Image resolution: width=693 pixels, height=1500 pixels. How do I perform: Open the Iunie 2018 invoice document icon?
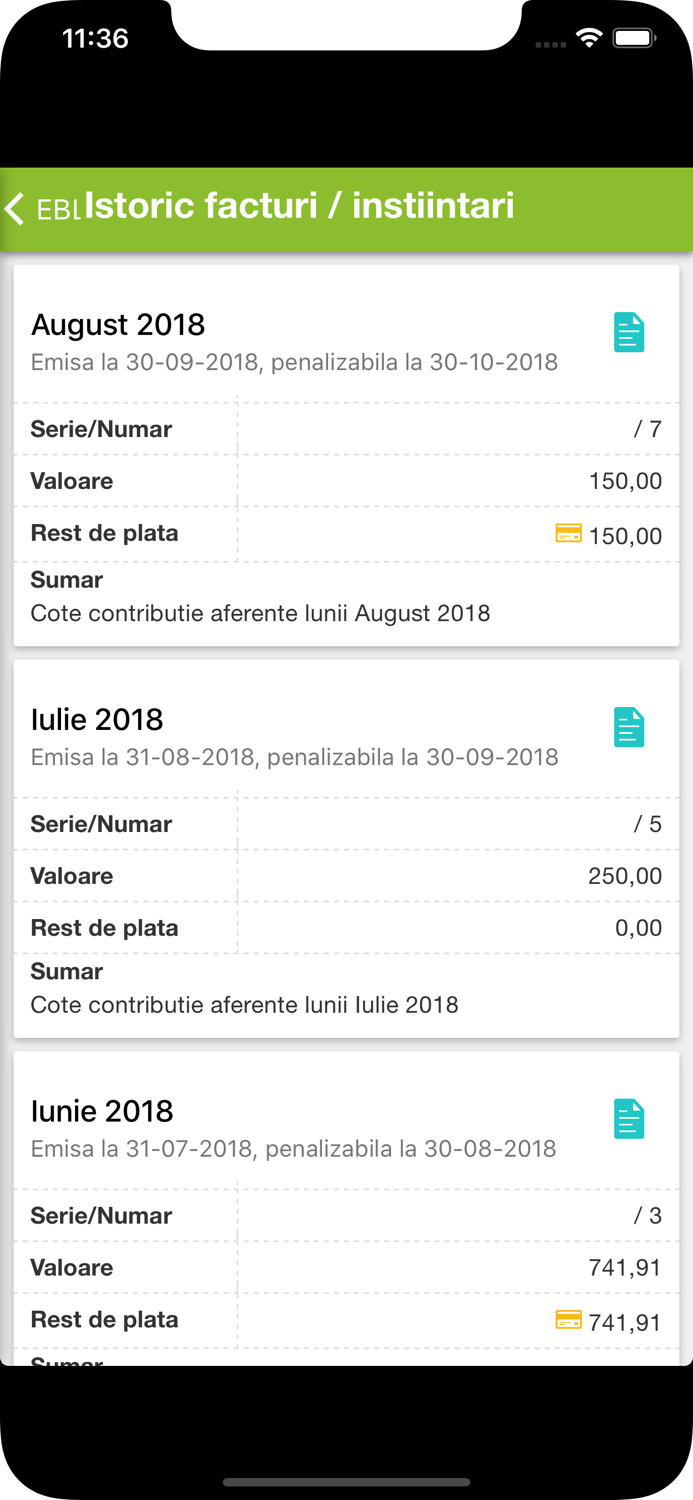coord(629,1119)
